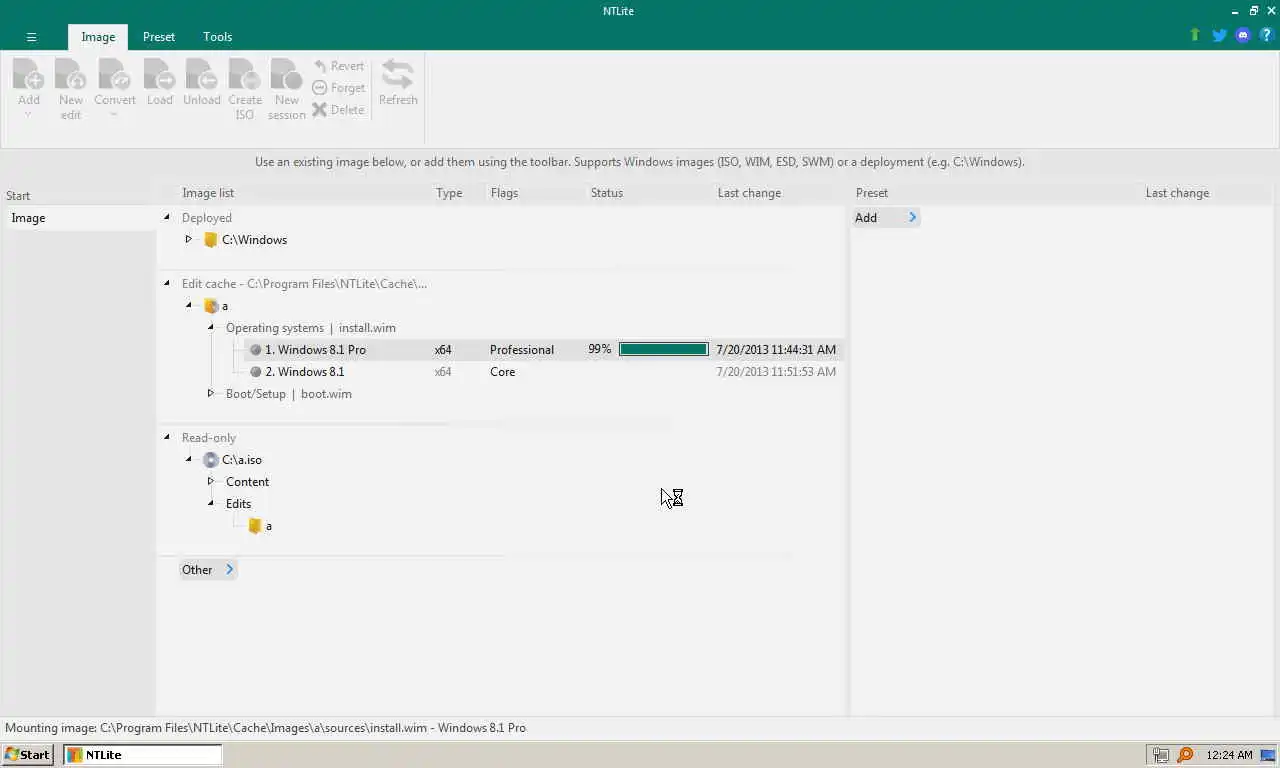This screenshot has width=1280, height=768.
Task: Collapse the 'a' edit cache node
Action: (x=188, y=305)
